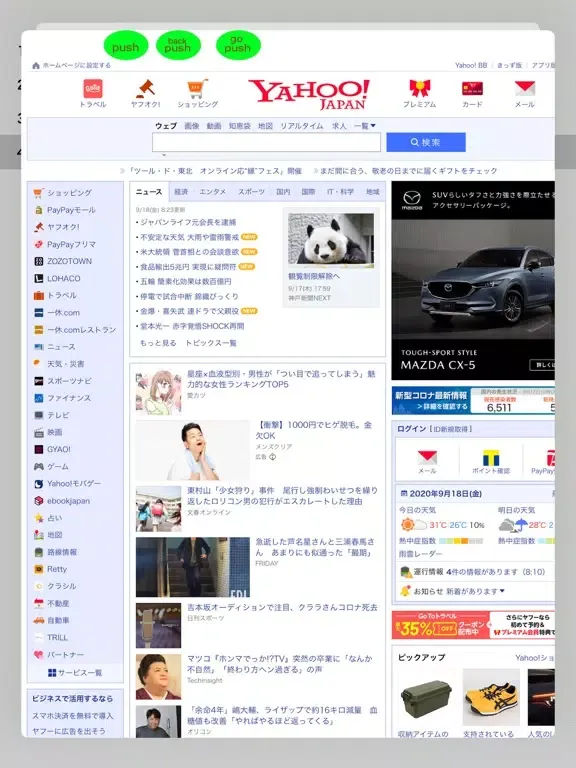Screen dimensions: 576x768
Task: Open the ジャパンライフ元会長を逮捕 headline
Action: coord(188,222)
